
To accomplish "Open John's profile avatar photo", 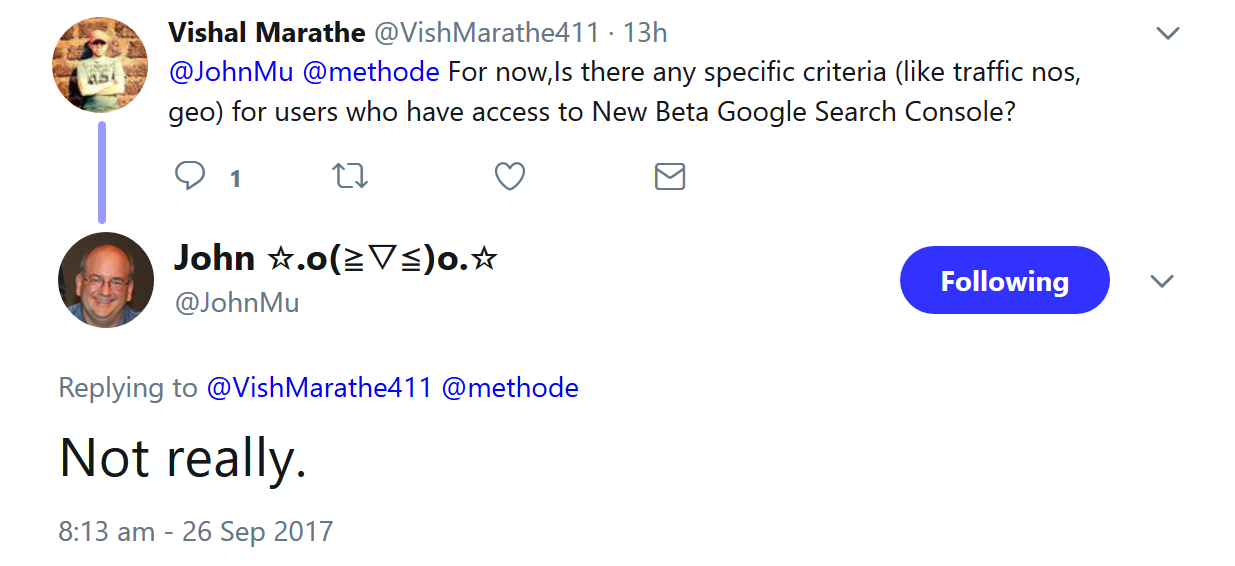I will tap(106, 279).
